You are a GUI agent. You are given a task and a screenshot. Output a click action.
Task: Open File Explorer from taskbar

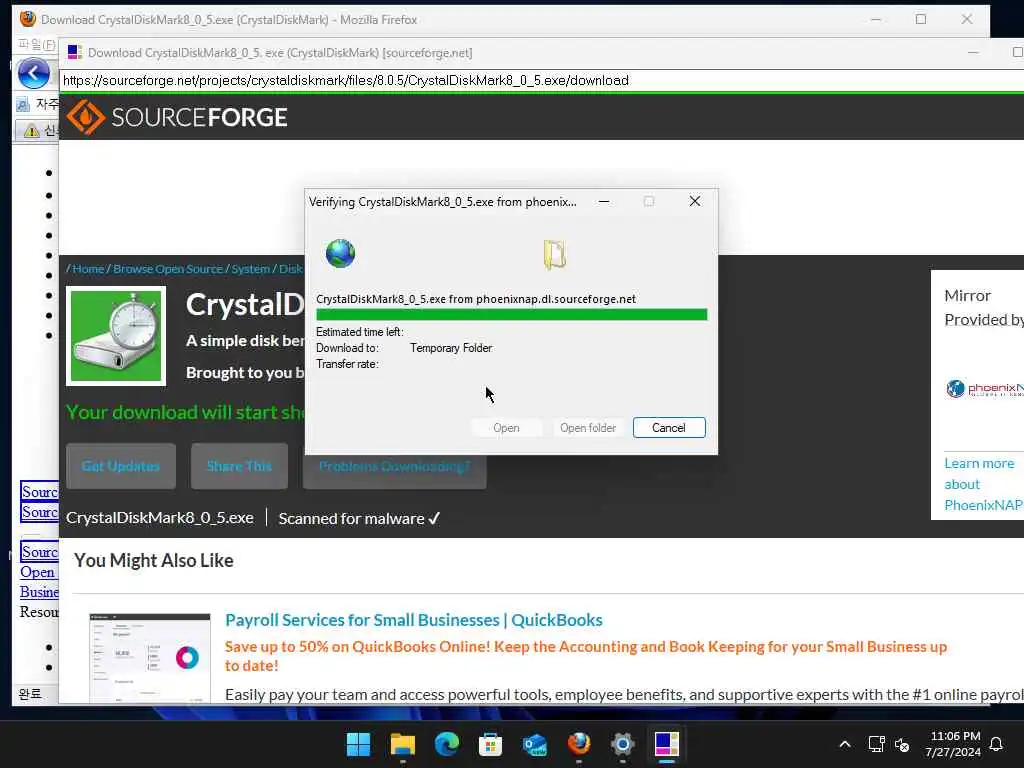tap(402, 744)
